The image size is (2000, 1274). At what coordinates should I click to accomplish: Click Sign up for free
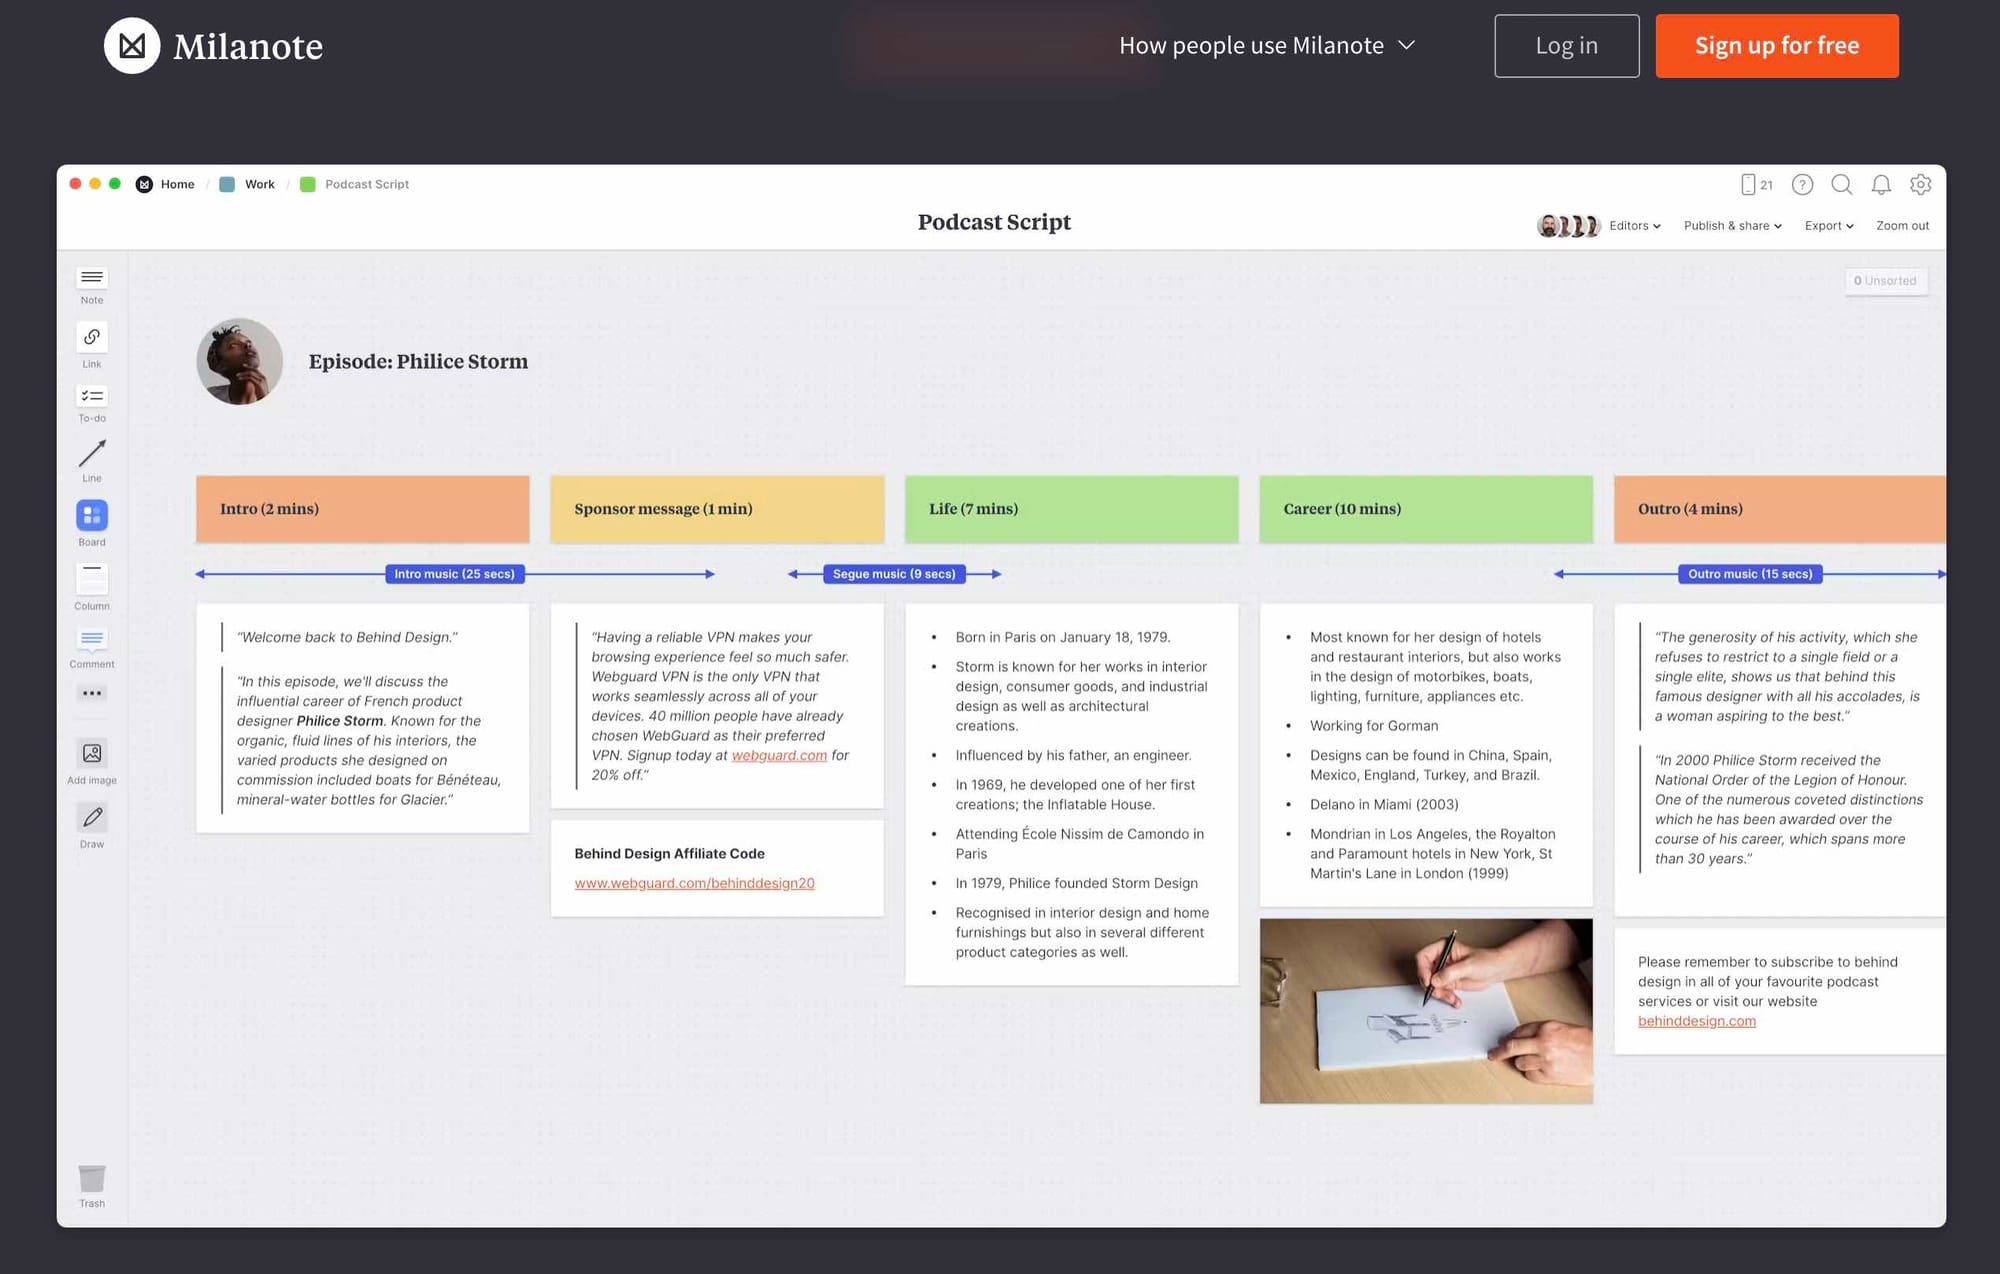pos(1777,45)
